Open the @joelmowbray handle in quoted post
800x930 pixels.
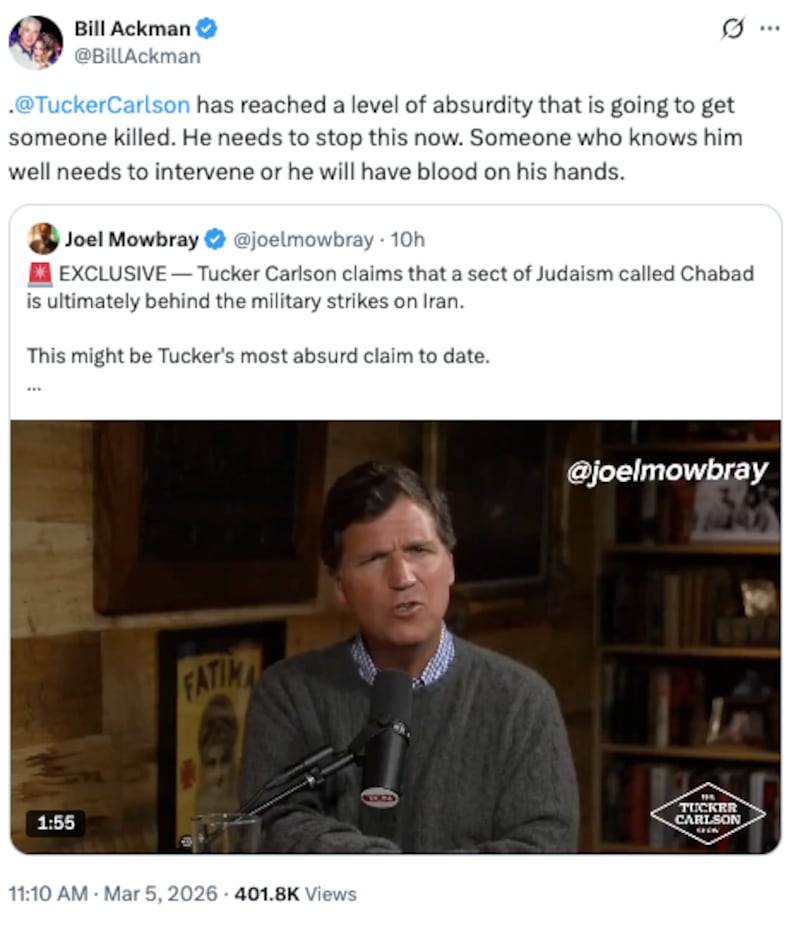point(304,239)
